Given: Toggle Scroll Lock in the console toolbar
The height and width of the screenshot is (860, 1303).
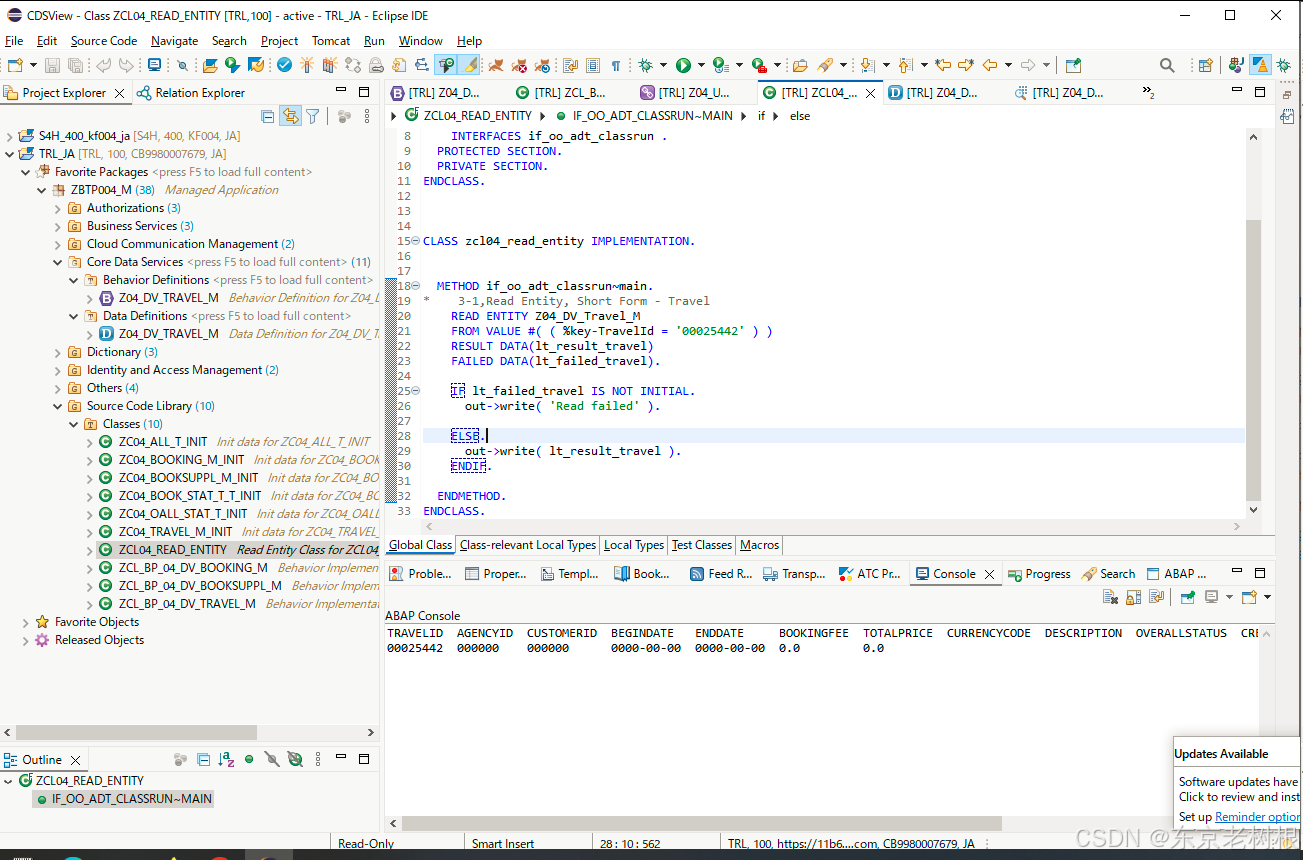Looking at the screenshot, I should [1133, 597].
